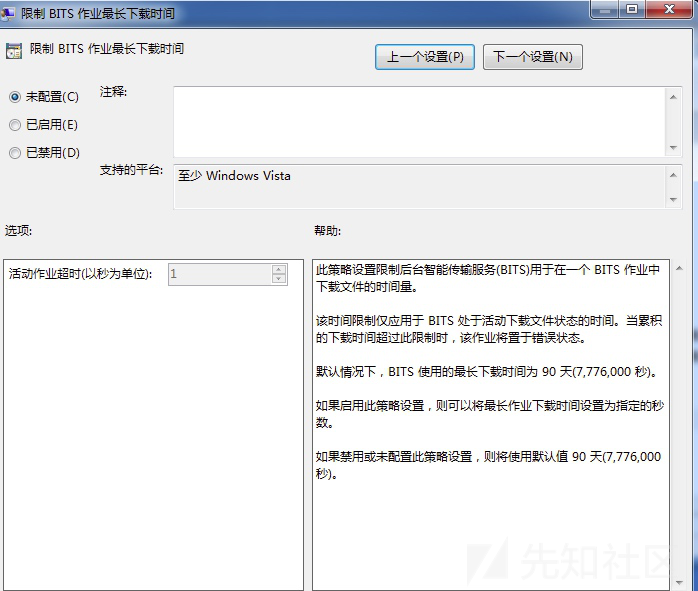Click the title bar window icon

[7, 13]
